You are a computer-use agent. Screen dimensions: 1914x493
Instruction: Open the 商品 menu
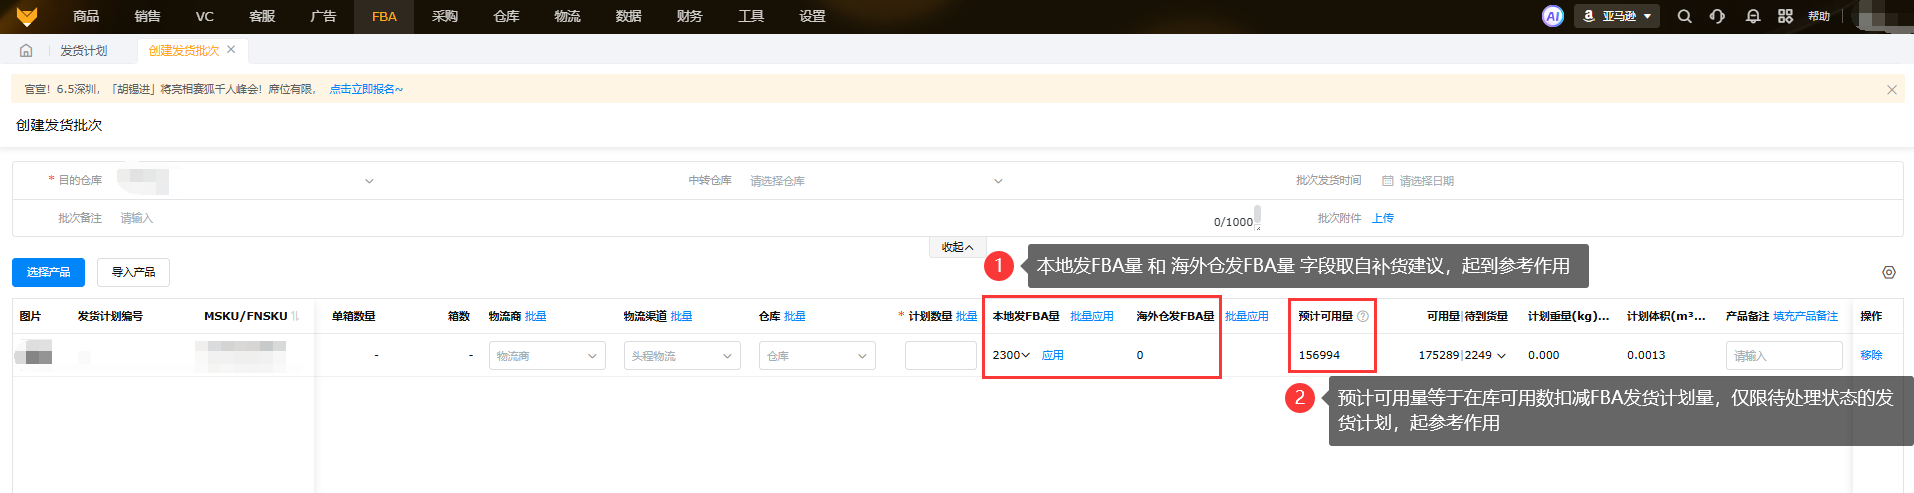coord(86,16)
